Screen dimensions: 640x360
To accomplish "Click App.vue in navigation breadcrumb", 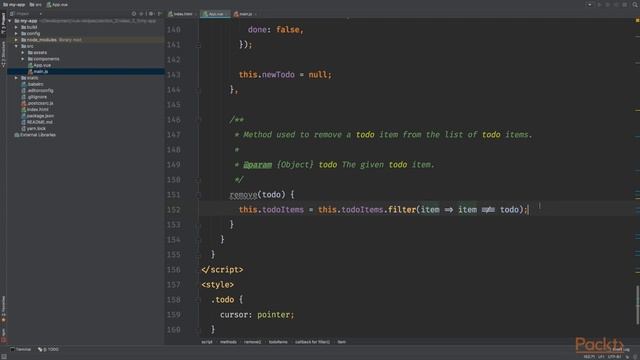I will tap(57, 4).
